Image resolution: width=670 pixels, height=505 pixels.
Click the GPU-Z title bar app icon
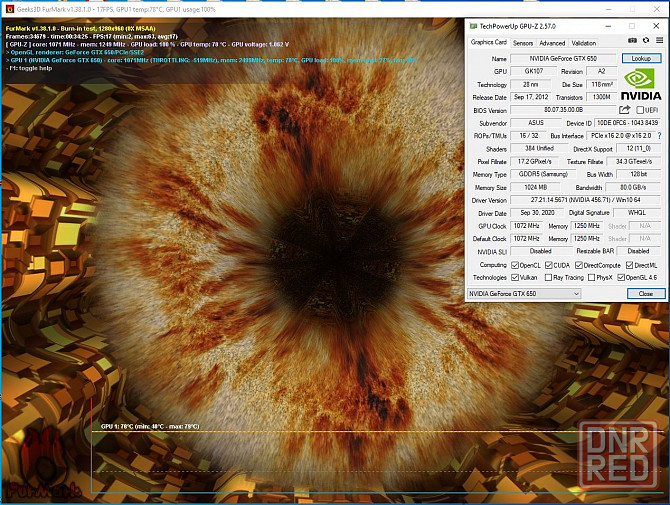(473, 24)
